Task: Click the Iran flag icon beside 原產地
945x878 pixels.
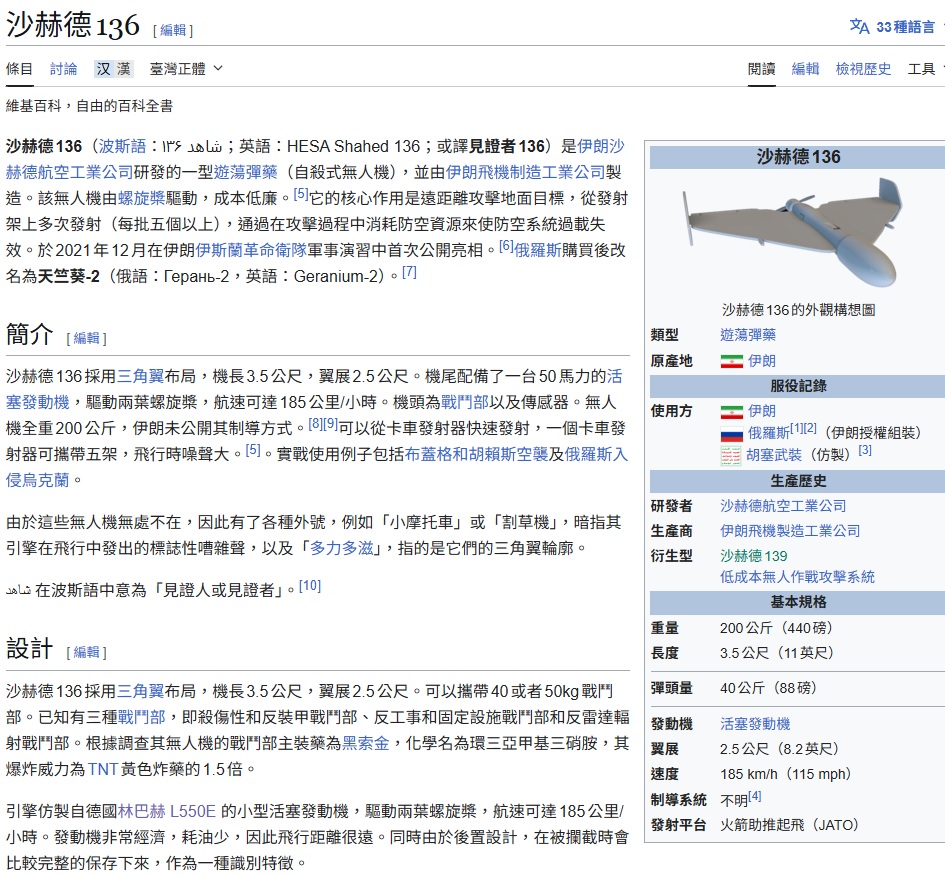Action: tap(731, 361)
